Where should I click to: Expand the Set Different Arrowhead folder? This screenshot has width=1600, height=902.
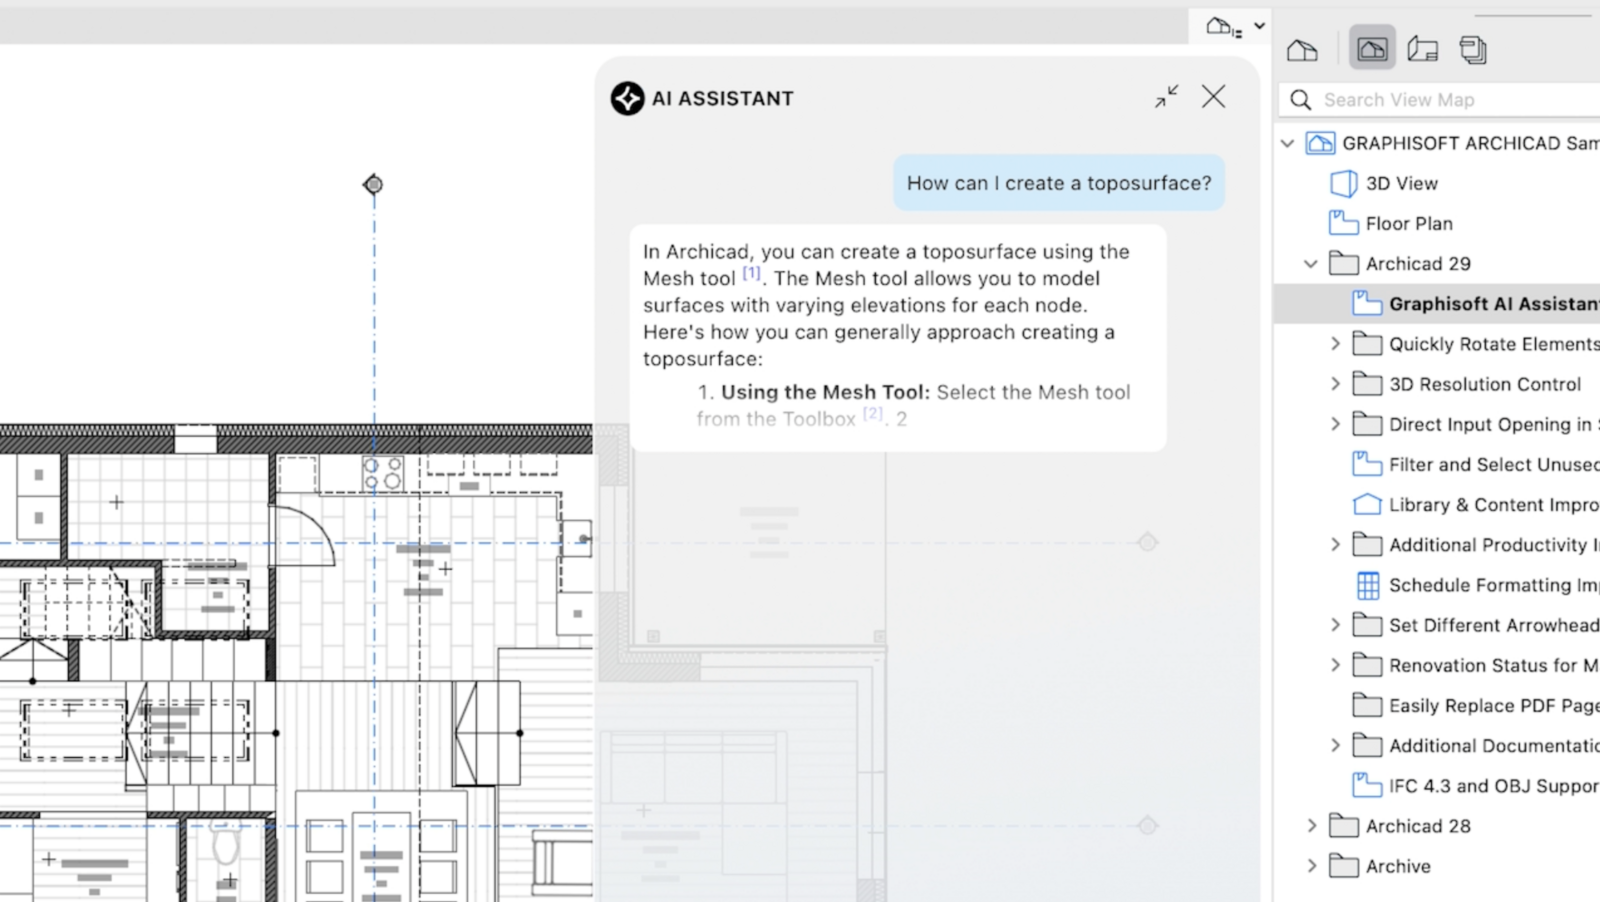[1335, 625]
